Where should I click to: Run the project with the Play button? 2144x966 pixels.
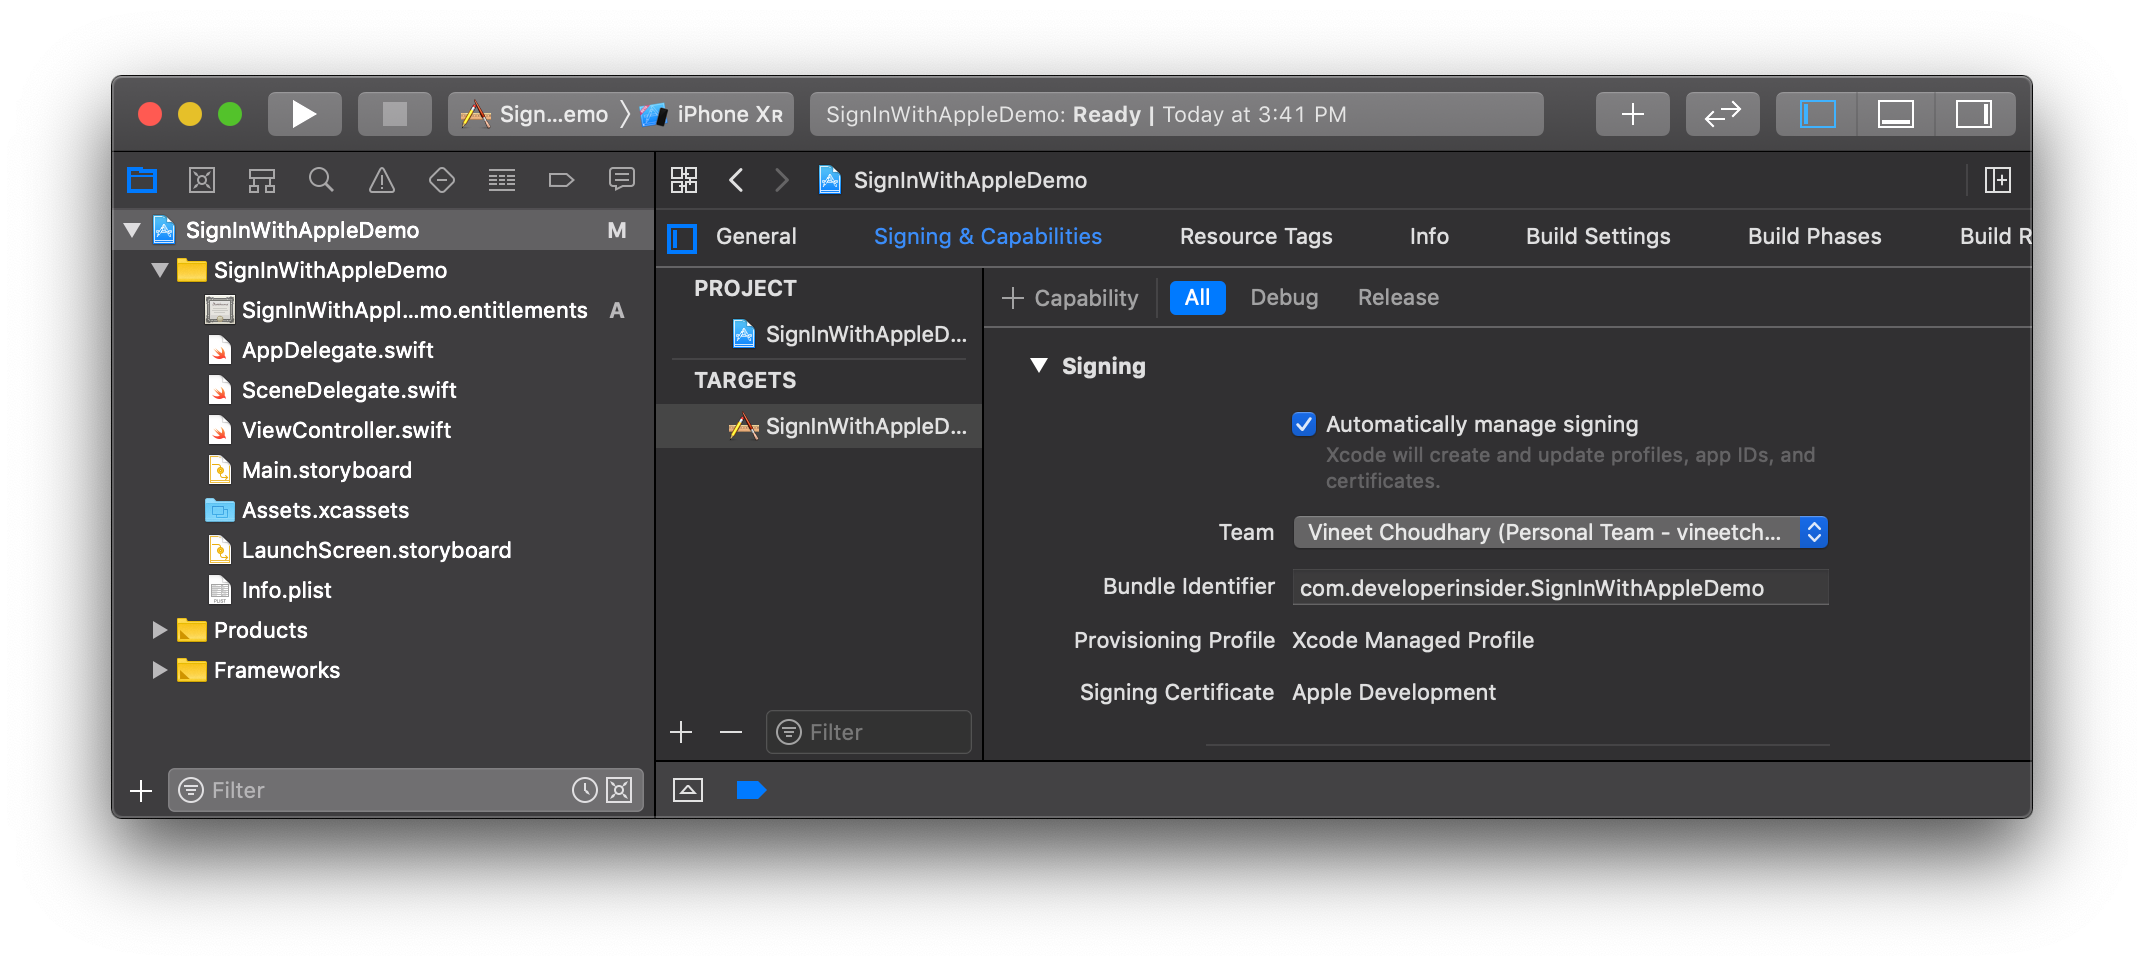point(304,114)
